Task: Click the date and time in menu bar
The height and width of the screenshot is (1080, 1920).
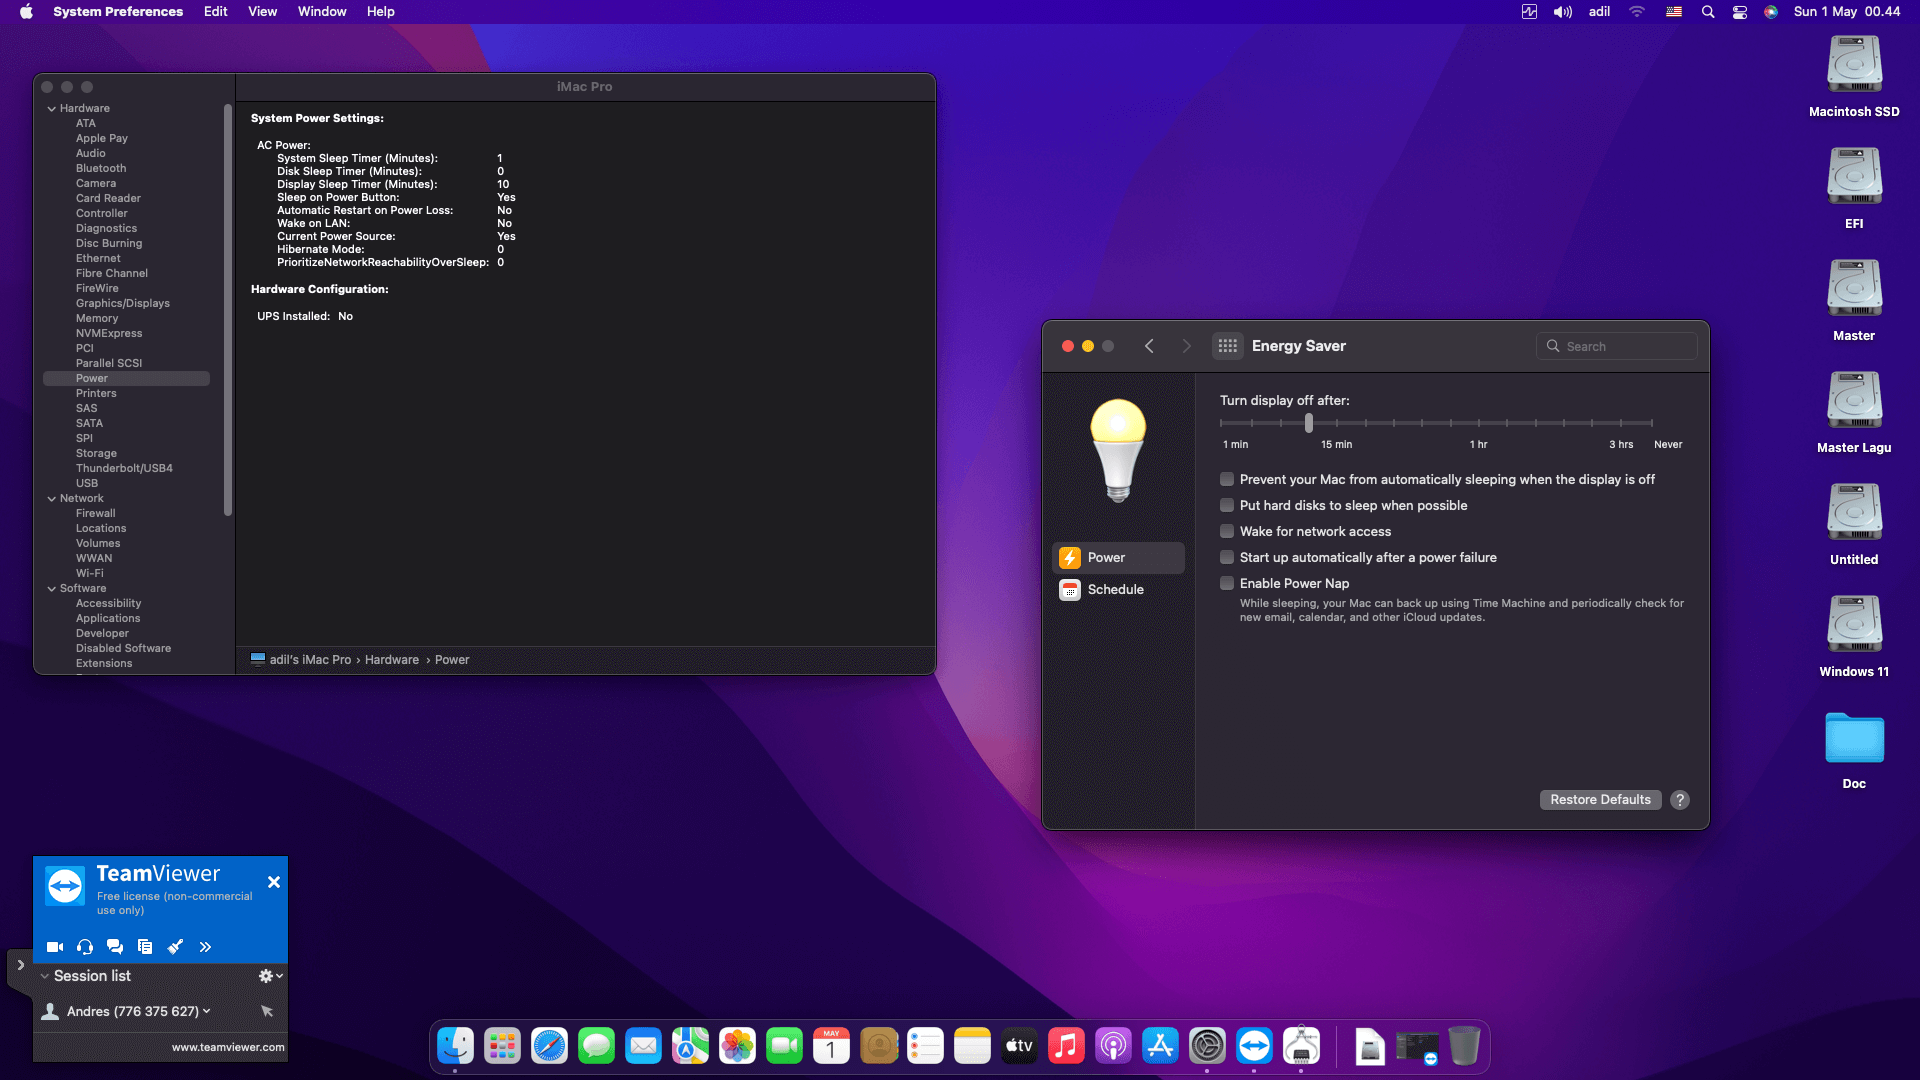Action: pos(1847,12)
